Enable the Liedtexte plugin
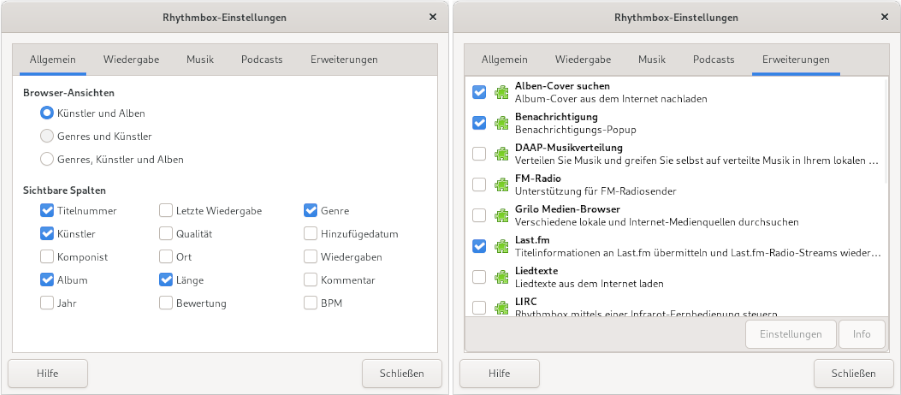 [479, 277]
